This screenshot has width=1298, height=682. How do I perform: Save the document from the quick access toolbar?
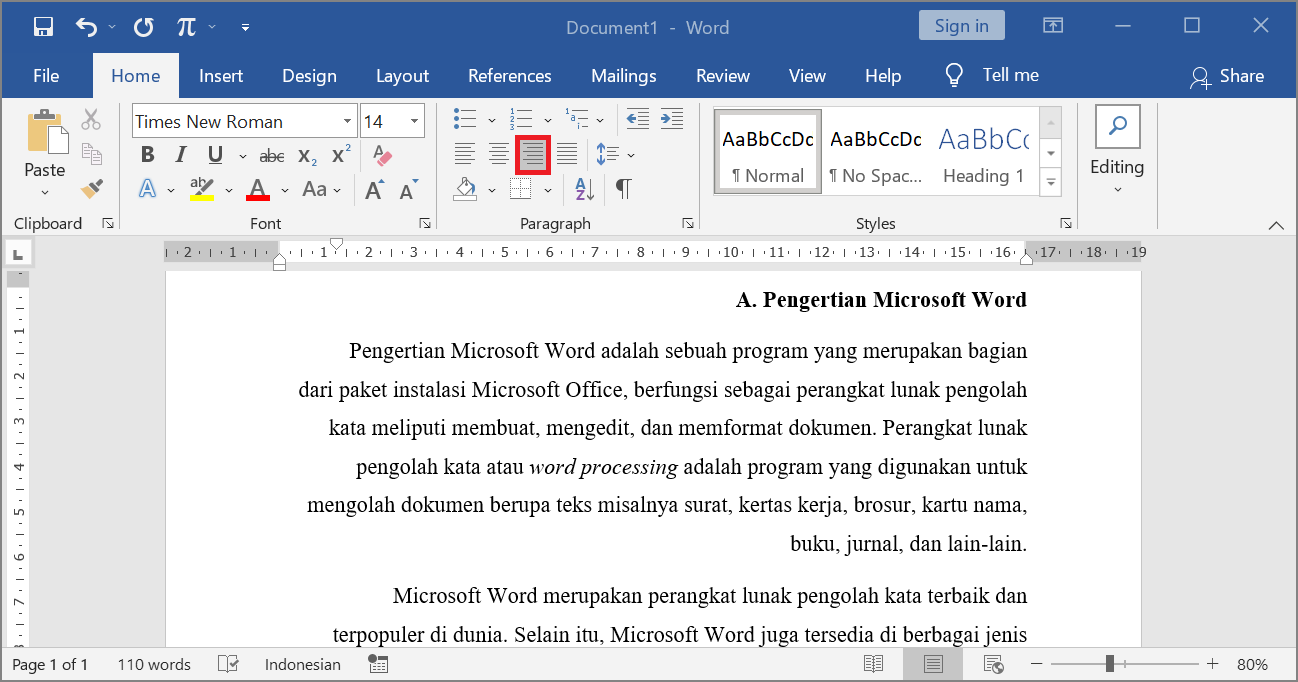pyautogui.click(x=43, y=27)
